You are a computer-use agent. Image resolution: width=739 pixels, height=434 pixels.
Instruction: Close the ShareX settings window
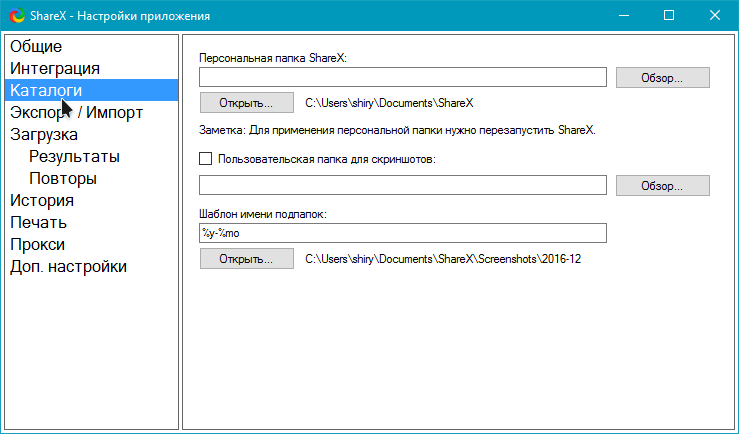[714, 16]
